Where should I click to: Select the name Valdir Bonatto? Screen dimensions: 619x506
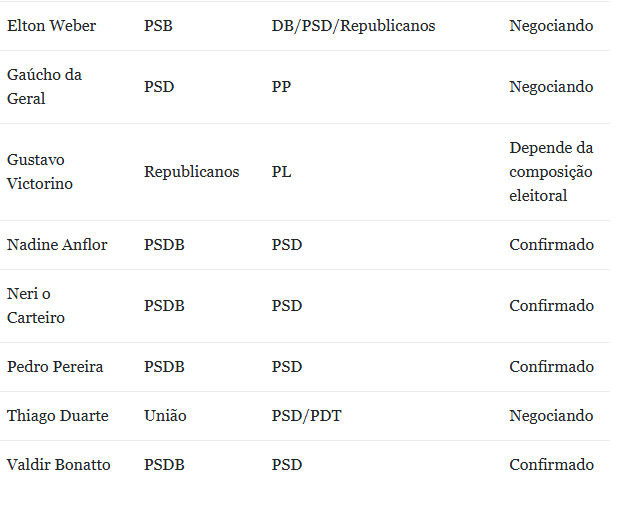[x=59, y=465]
